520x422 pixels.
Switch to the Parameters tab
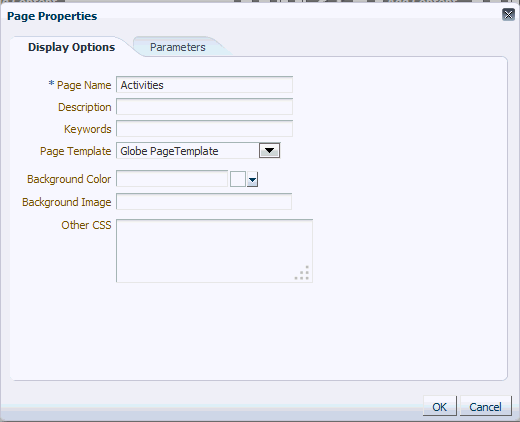[178, 47]
